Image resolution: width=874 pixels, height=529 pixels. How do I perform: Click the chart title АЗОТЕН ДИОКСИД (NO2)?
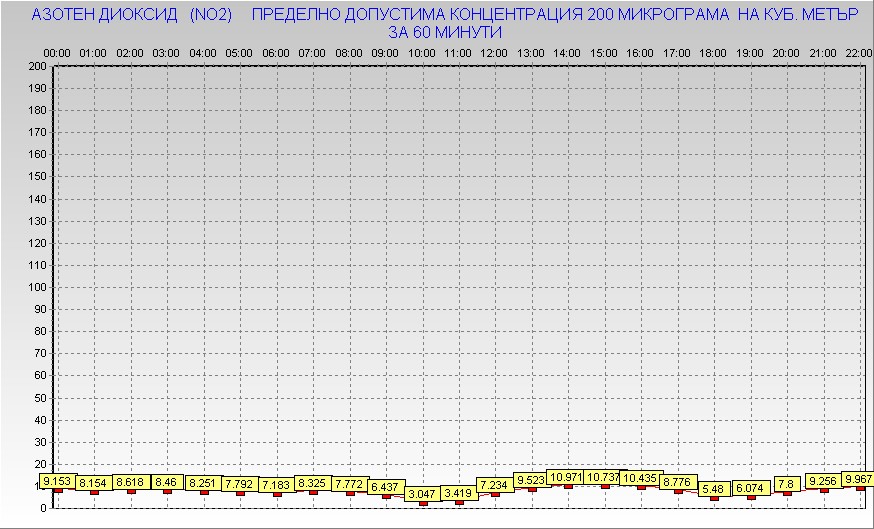point(132,16)
